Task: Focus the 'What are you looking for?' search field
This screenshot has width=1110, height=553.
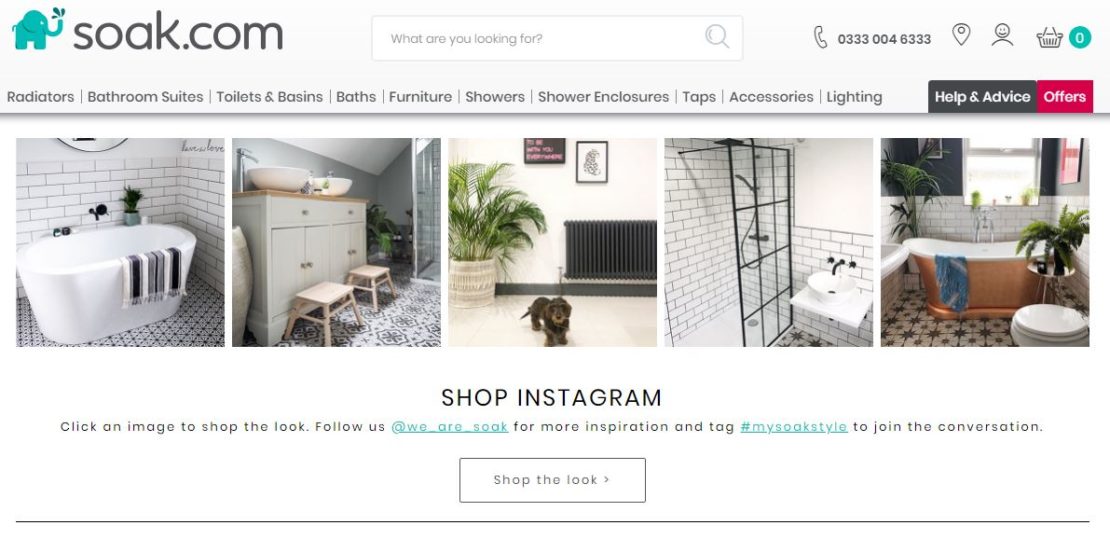Action: 545,38
